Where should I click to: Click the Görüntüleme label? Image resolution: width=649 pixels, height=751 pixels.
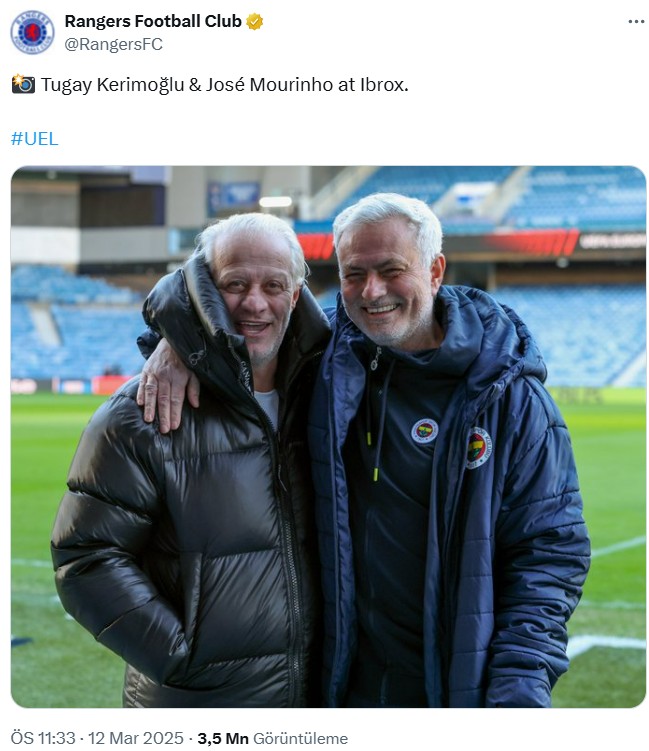300,738
